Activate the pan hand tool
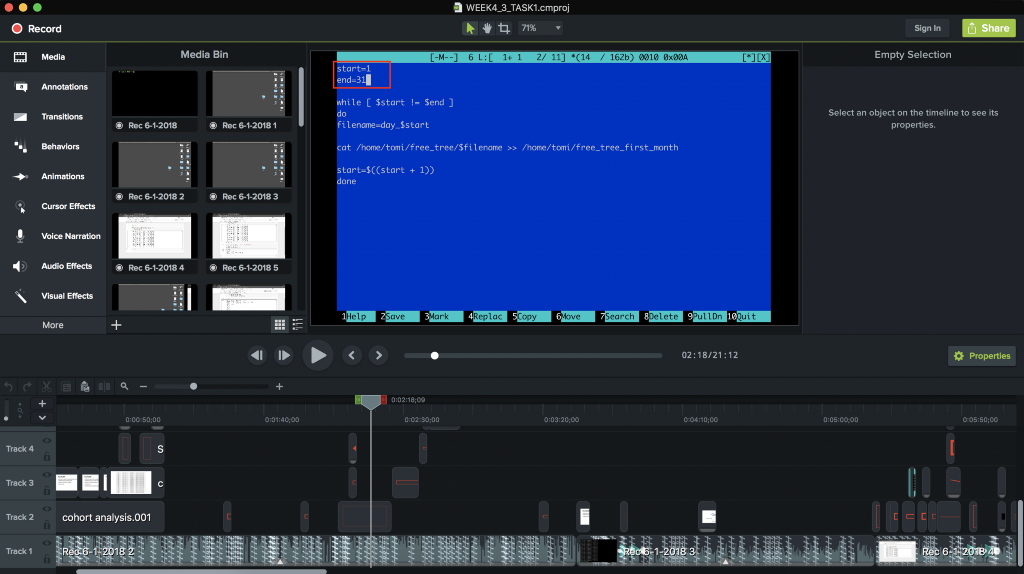 pos(487,28)
